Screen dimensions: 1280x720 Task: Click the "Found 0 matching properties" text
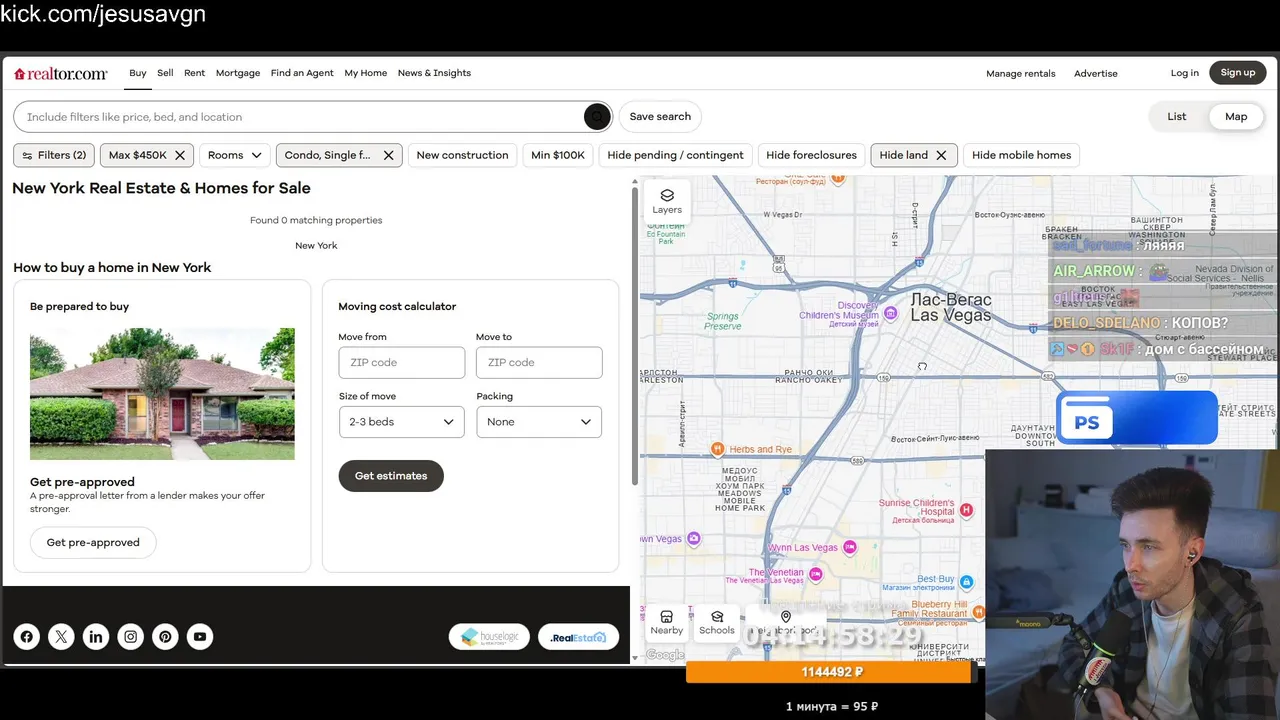[x=316, y=220]
